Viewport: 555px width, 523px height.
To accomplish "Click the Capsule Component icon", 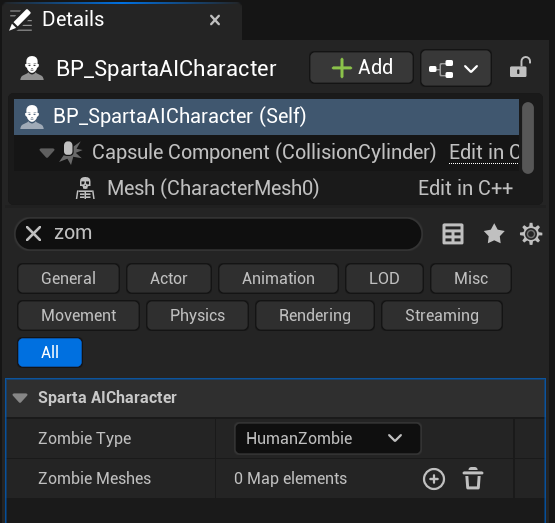I will (x=70, y=152).
